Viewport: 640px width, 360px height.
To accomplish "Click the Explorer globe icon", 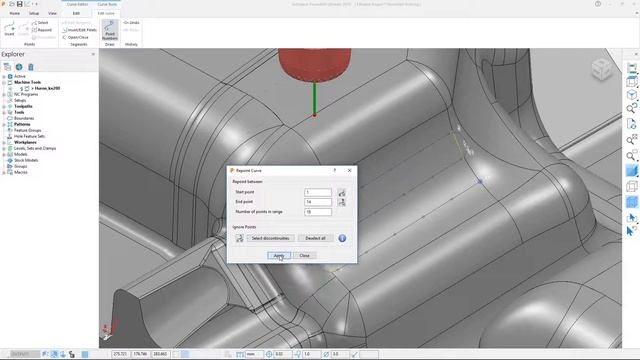I will 19,67.
